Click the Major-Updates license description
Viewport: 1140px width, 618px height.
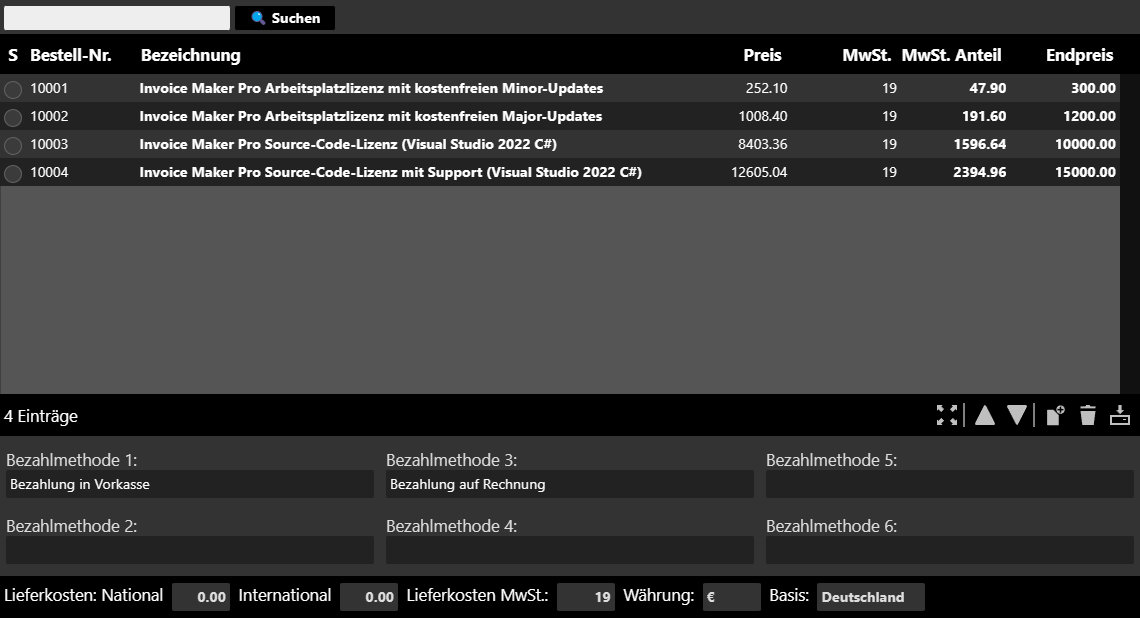[x=371, y=116]
